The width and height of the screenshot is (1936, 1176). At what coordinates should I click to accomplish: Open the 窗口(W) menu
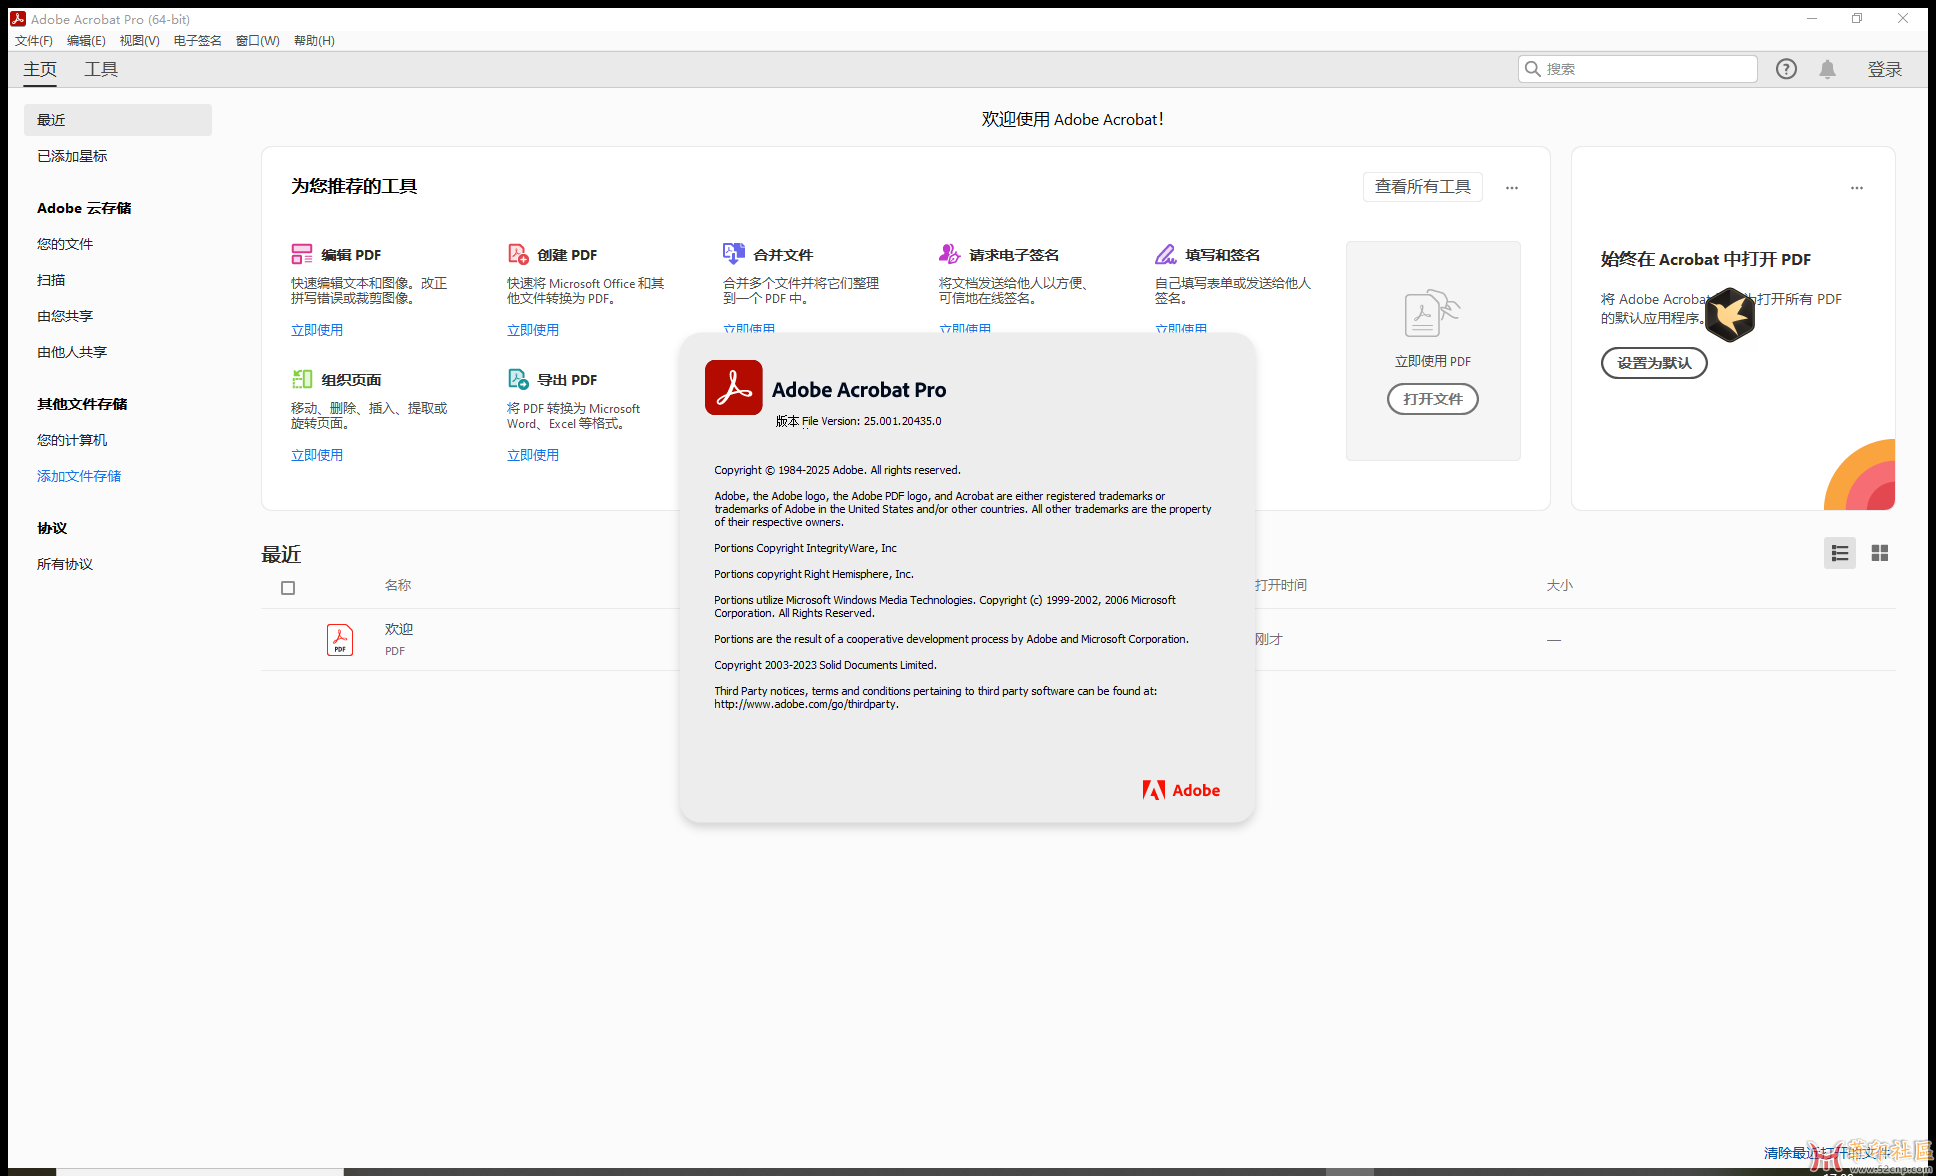pos(258,41)
